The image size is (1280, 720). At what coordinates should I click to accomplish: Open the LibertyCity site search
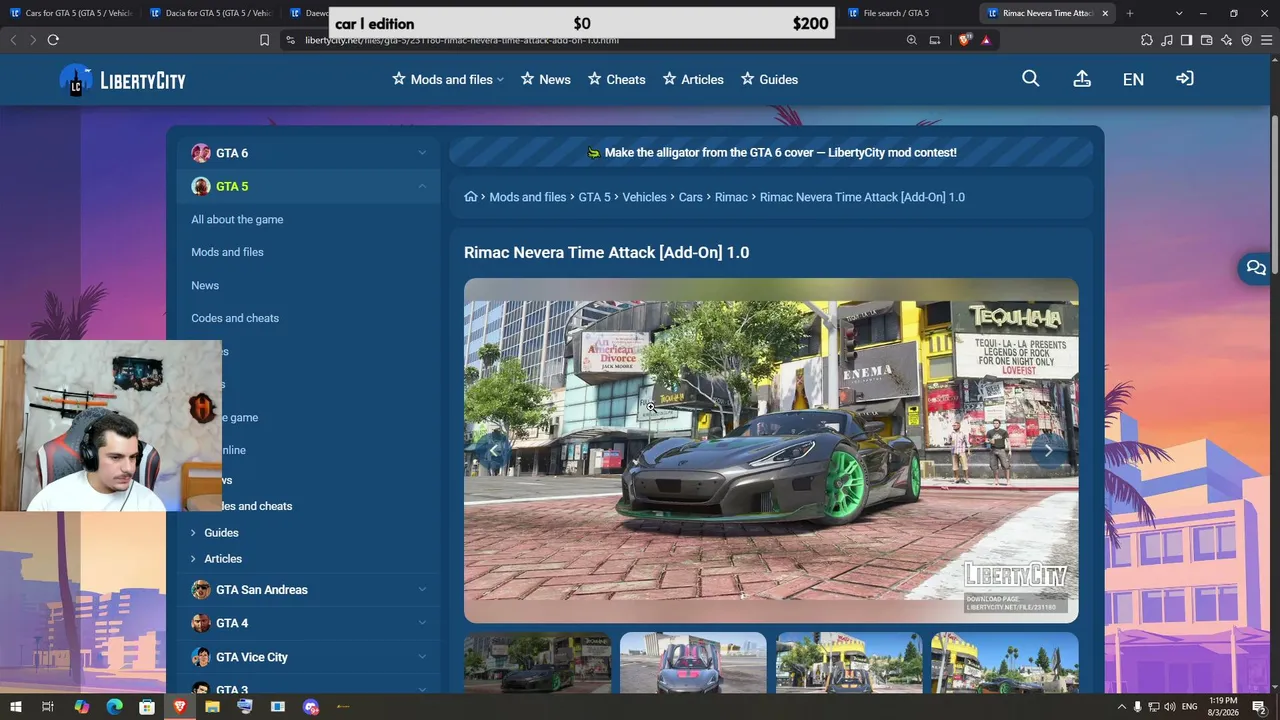[1031, 79]
